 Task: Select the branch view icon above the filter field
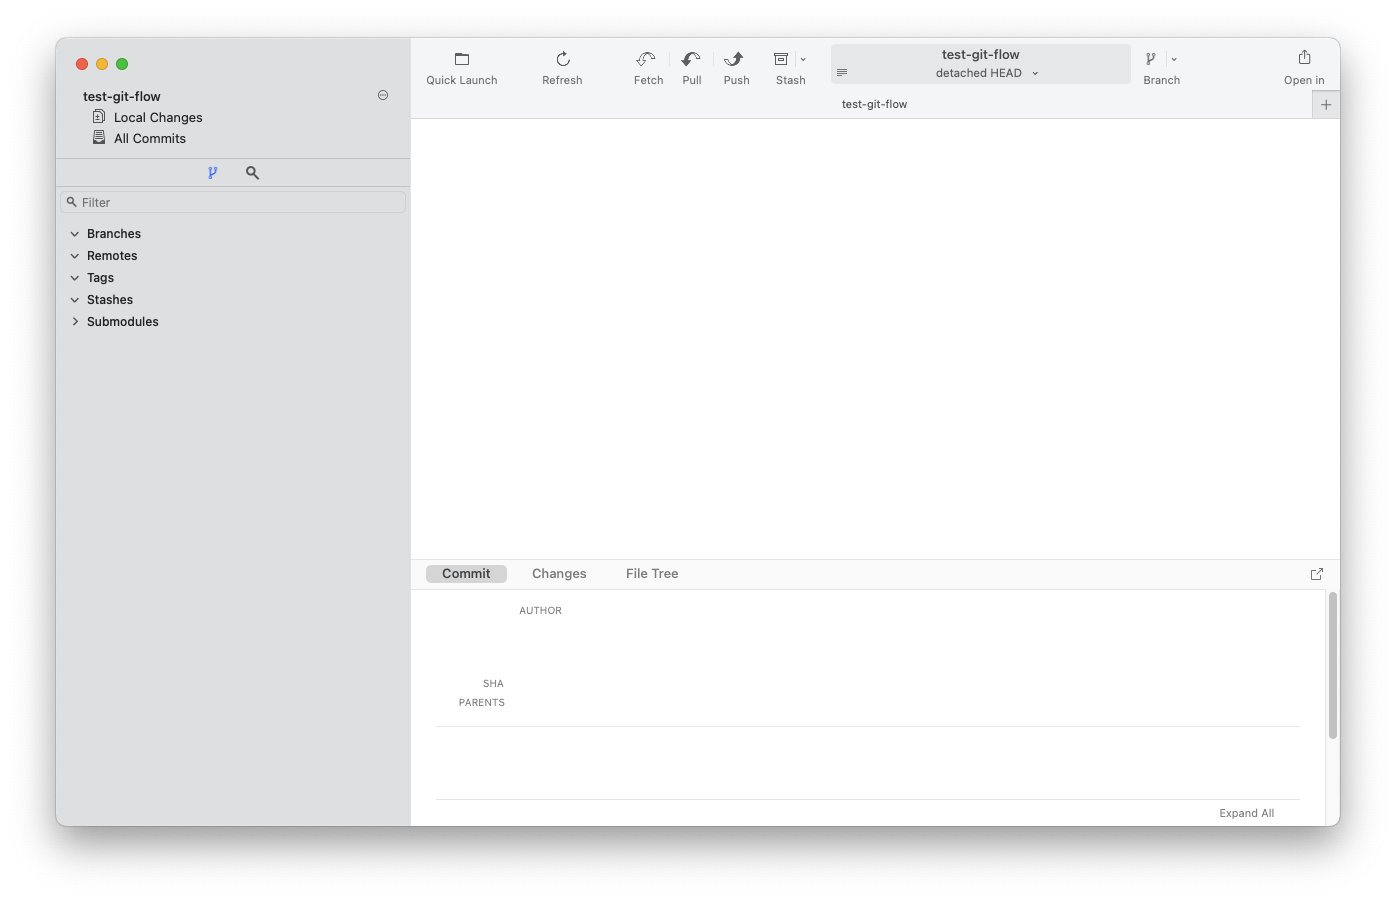pyautogui.click(x=213, y=172)
